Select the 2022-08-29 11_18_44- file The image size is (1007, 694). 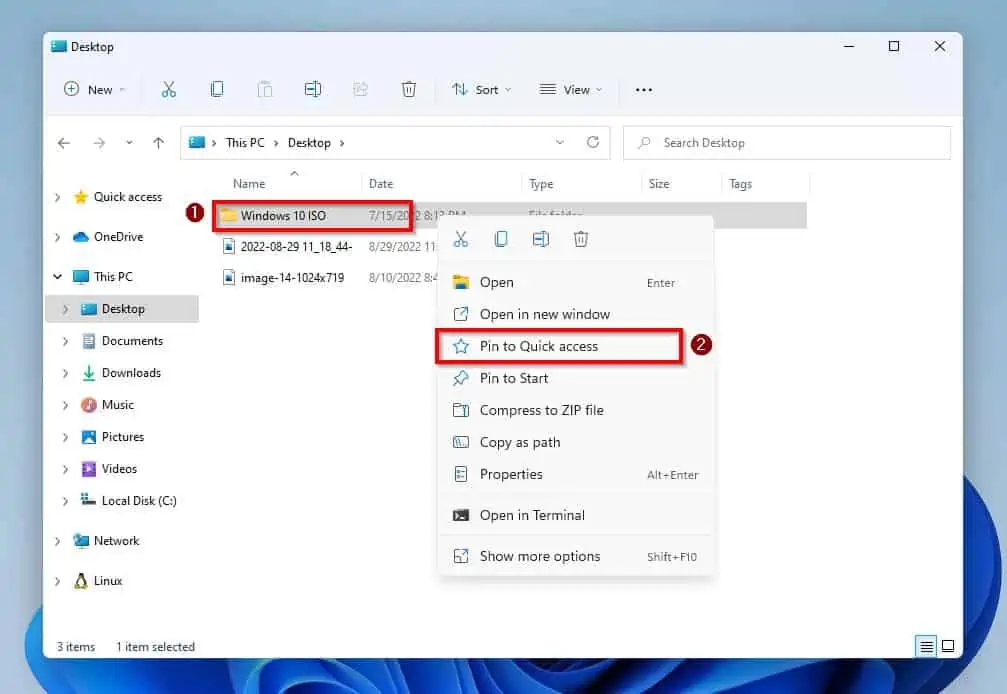click(287, 247)
